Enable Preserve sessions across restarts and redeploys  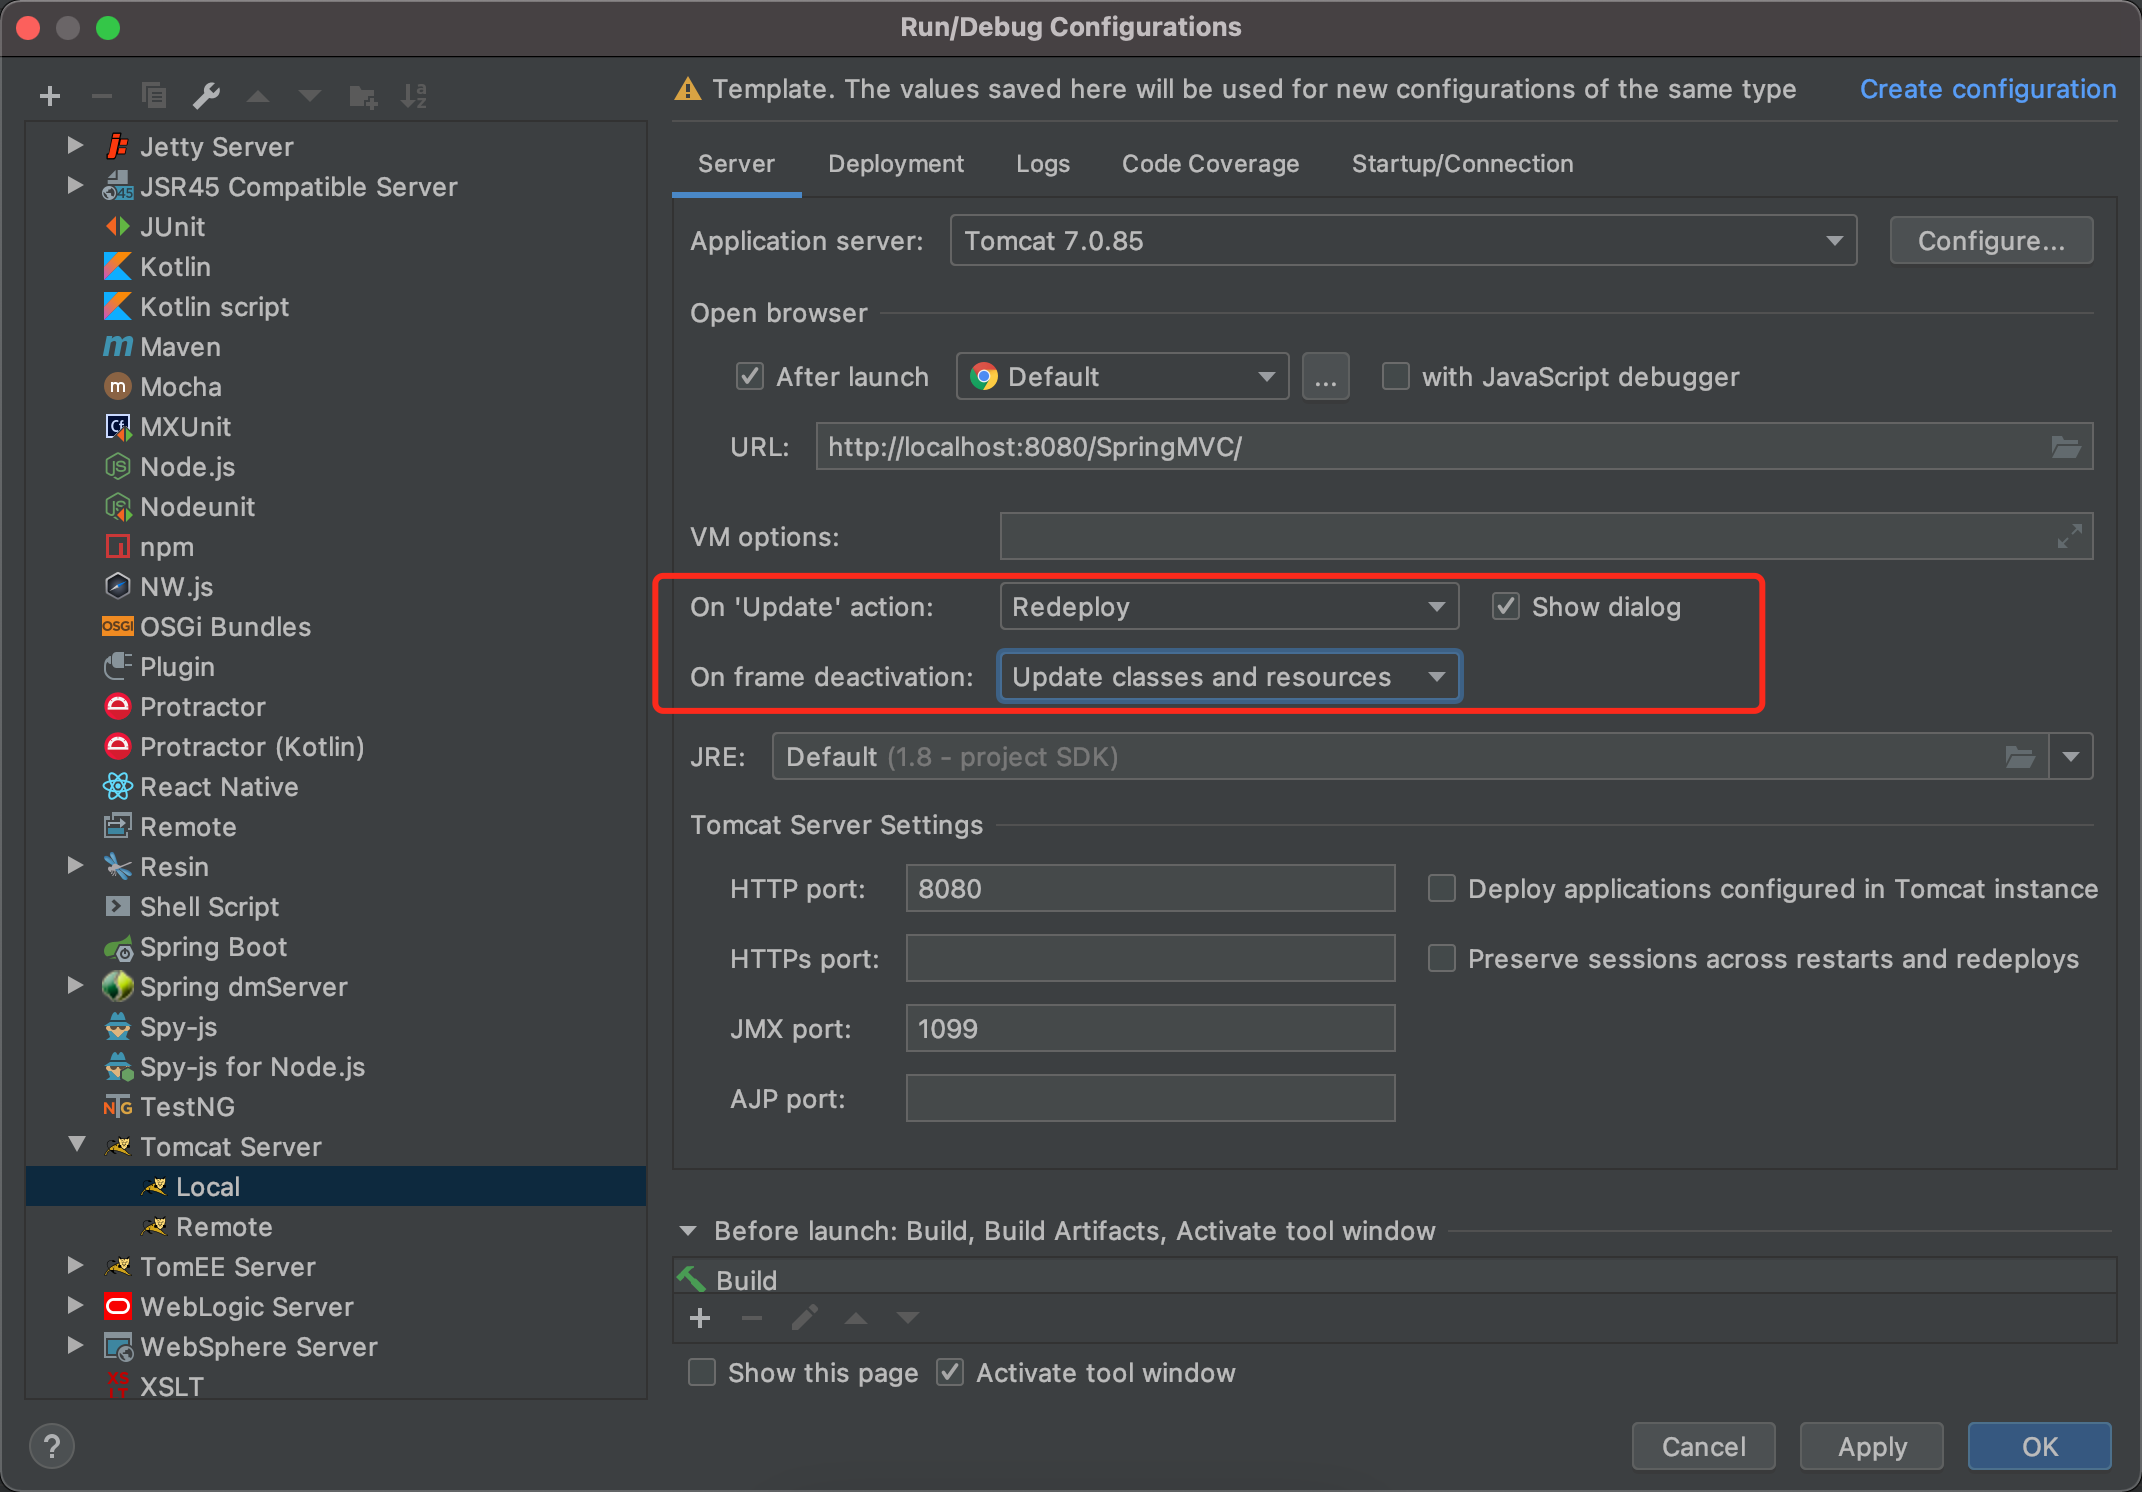point(1441,959)
